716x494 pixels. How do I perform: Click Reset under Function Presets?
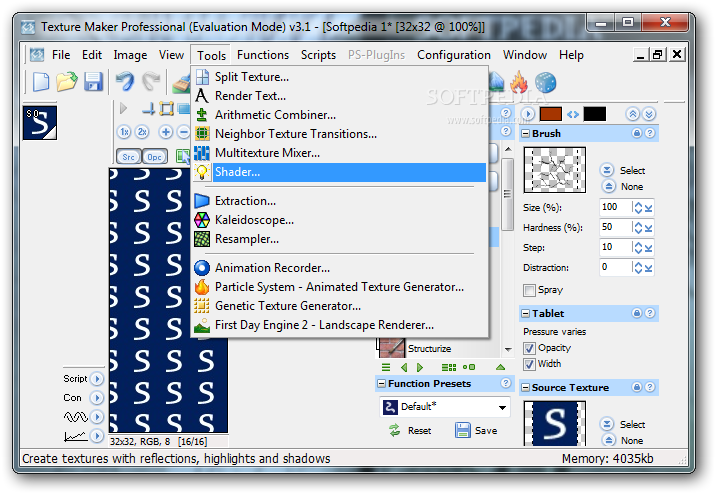(410, 431)
